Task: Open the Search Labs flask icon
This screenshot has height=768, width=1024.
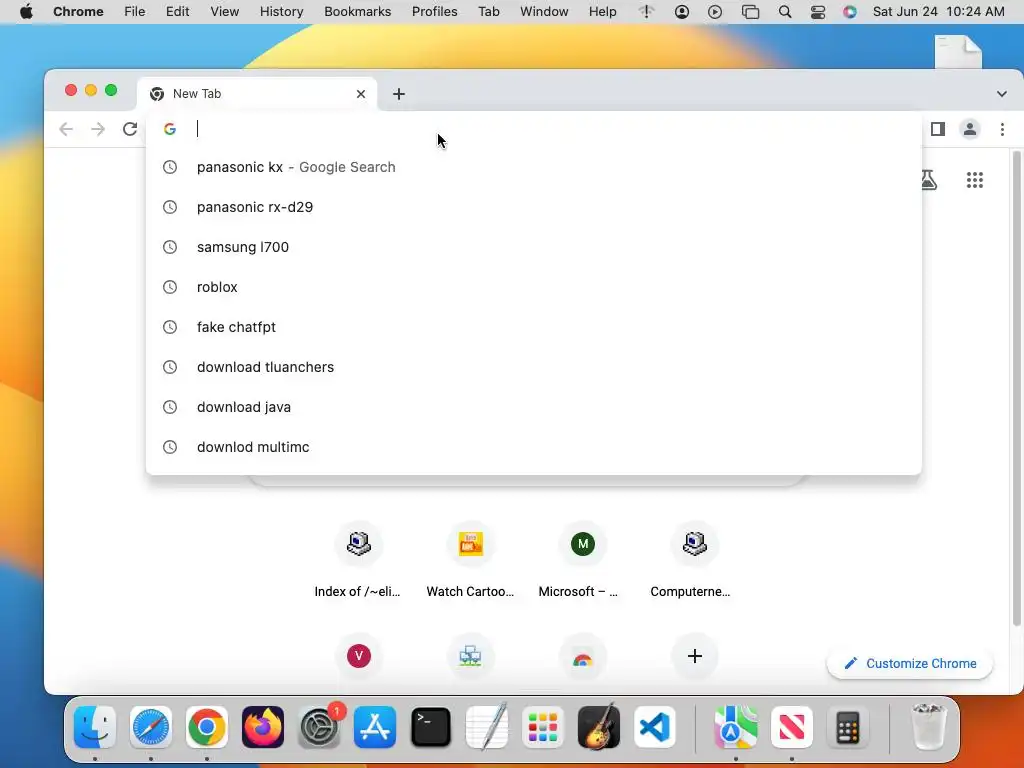Action: pos(928,180)
